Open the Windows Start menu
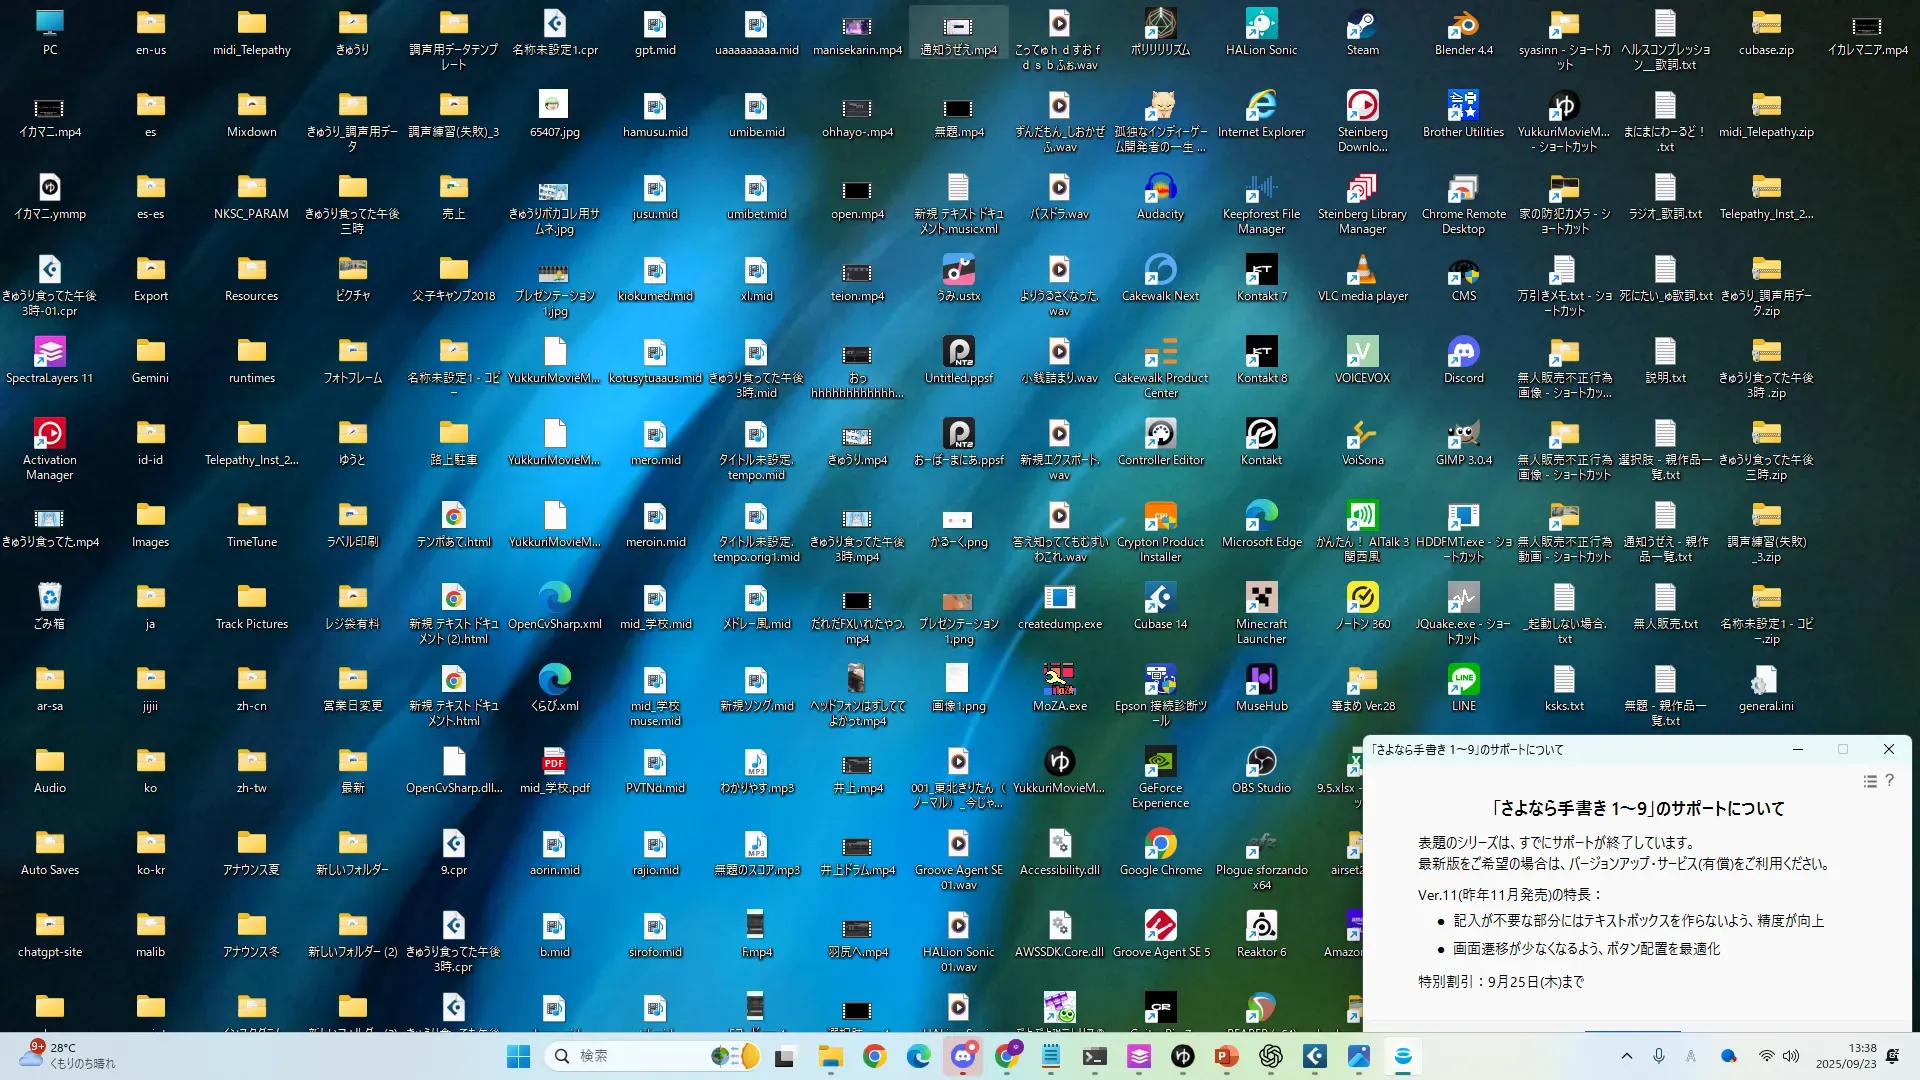Viewport: 1920px width, 1080px height. 518,1056
